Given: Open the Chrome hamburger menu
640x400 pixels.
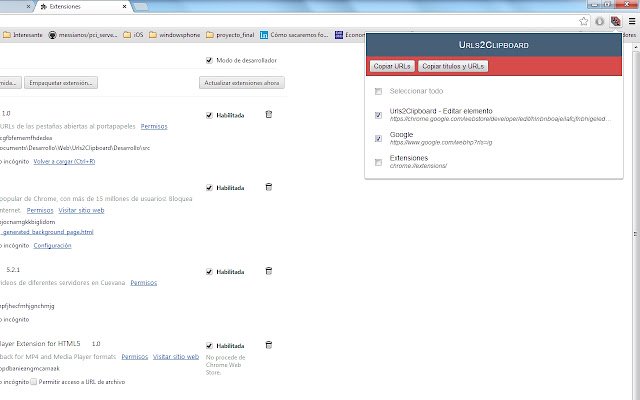Looking at the screenshot, I should [632, 21].
